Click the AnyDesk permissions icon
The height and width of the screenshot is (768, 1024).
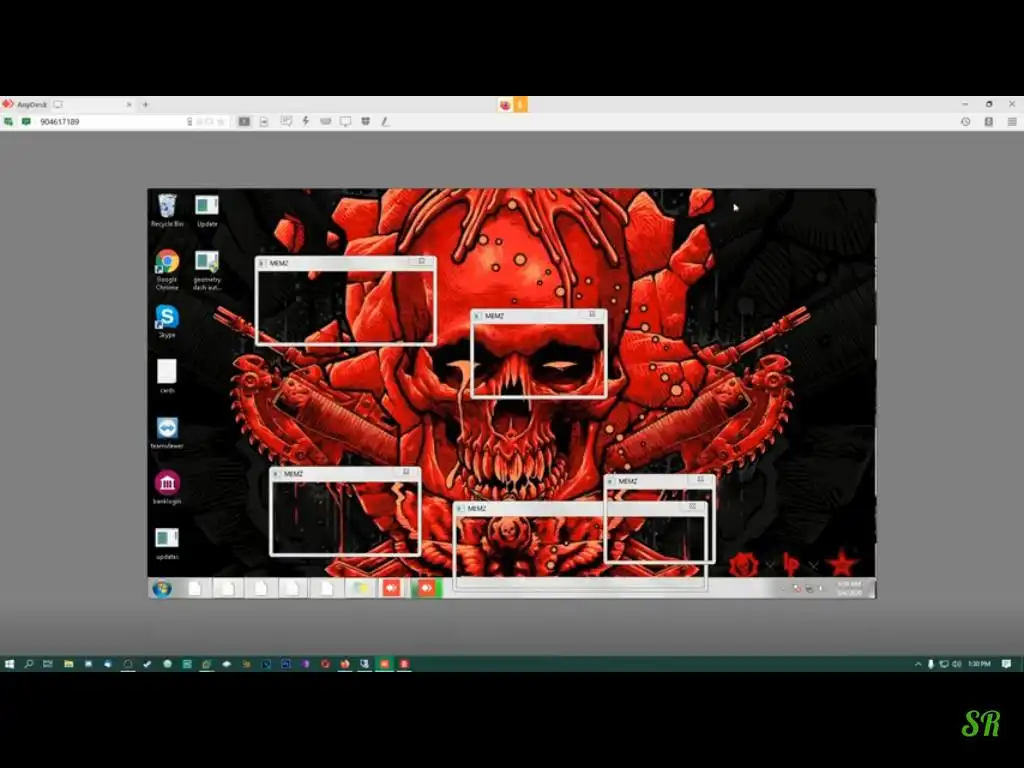(366, 121)
